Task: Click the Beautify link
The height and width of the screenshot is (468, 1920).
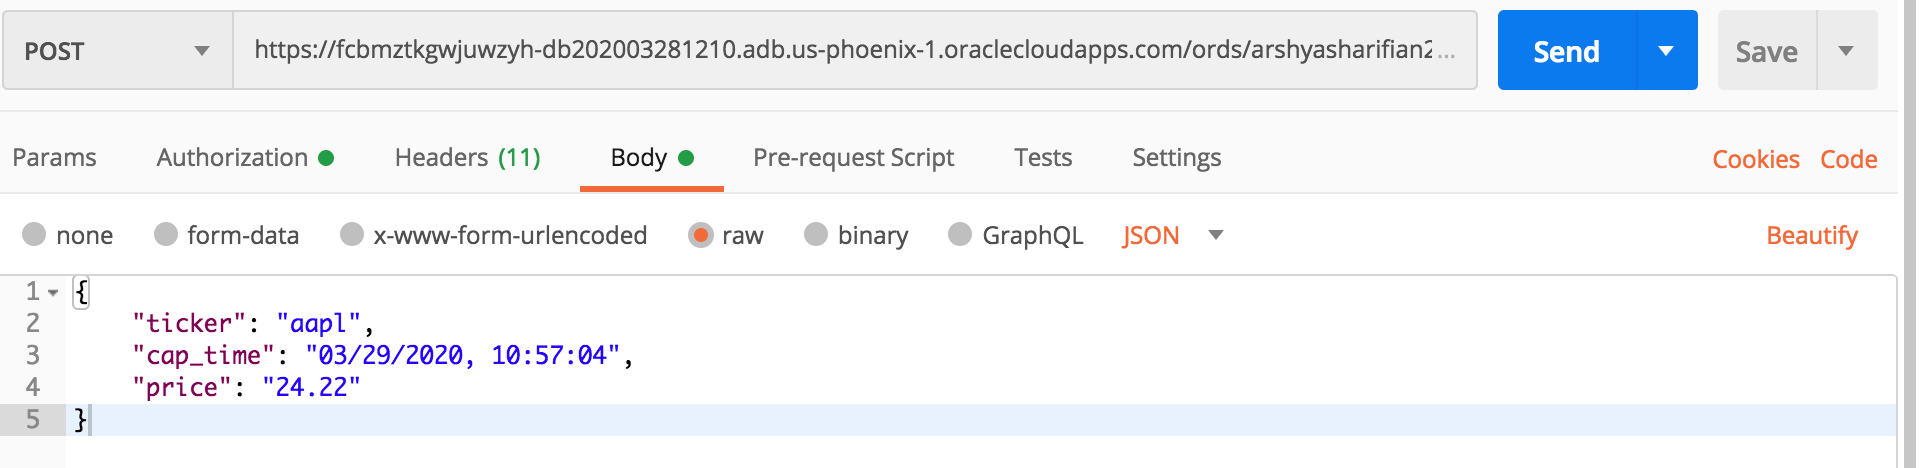Action: 1812,236
